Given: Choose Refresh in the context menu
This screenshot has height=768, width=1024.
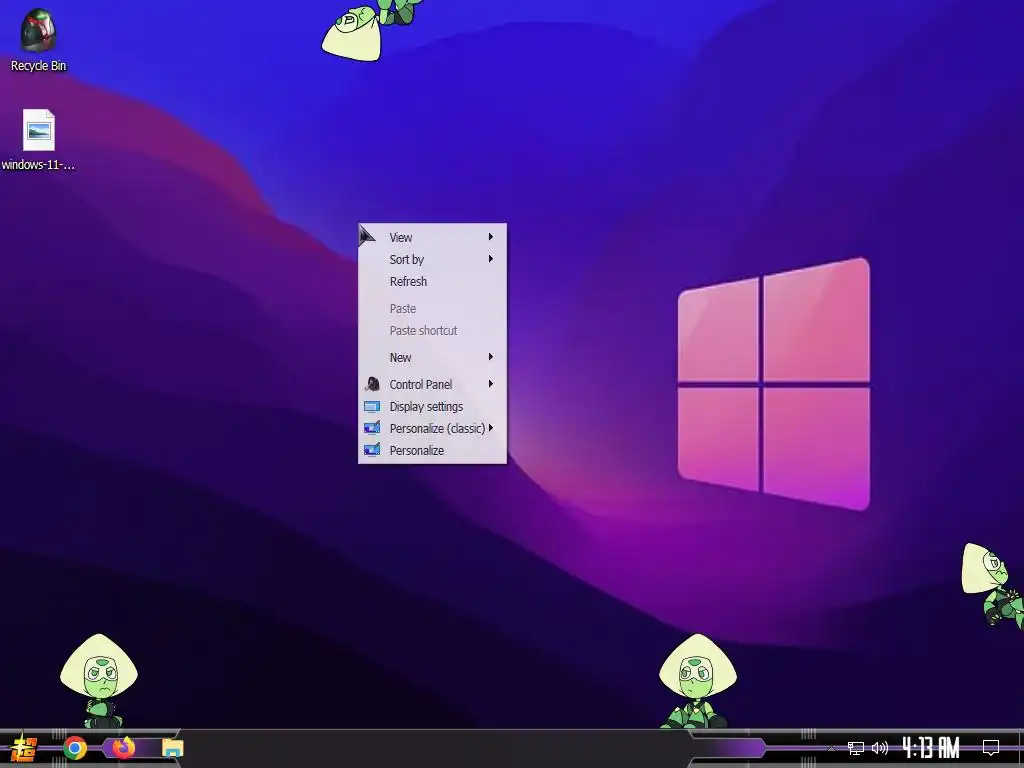Looking at the screenshot, I should (432, 281).
